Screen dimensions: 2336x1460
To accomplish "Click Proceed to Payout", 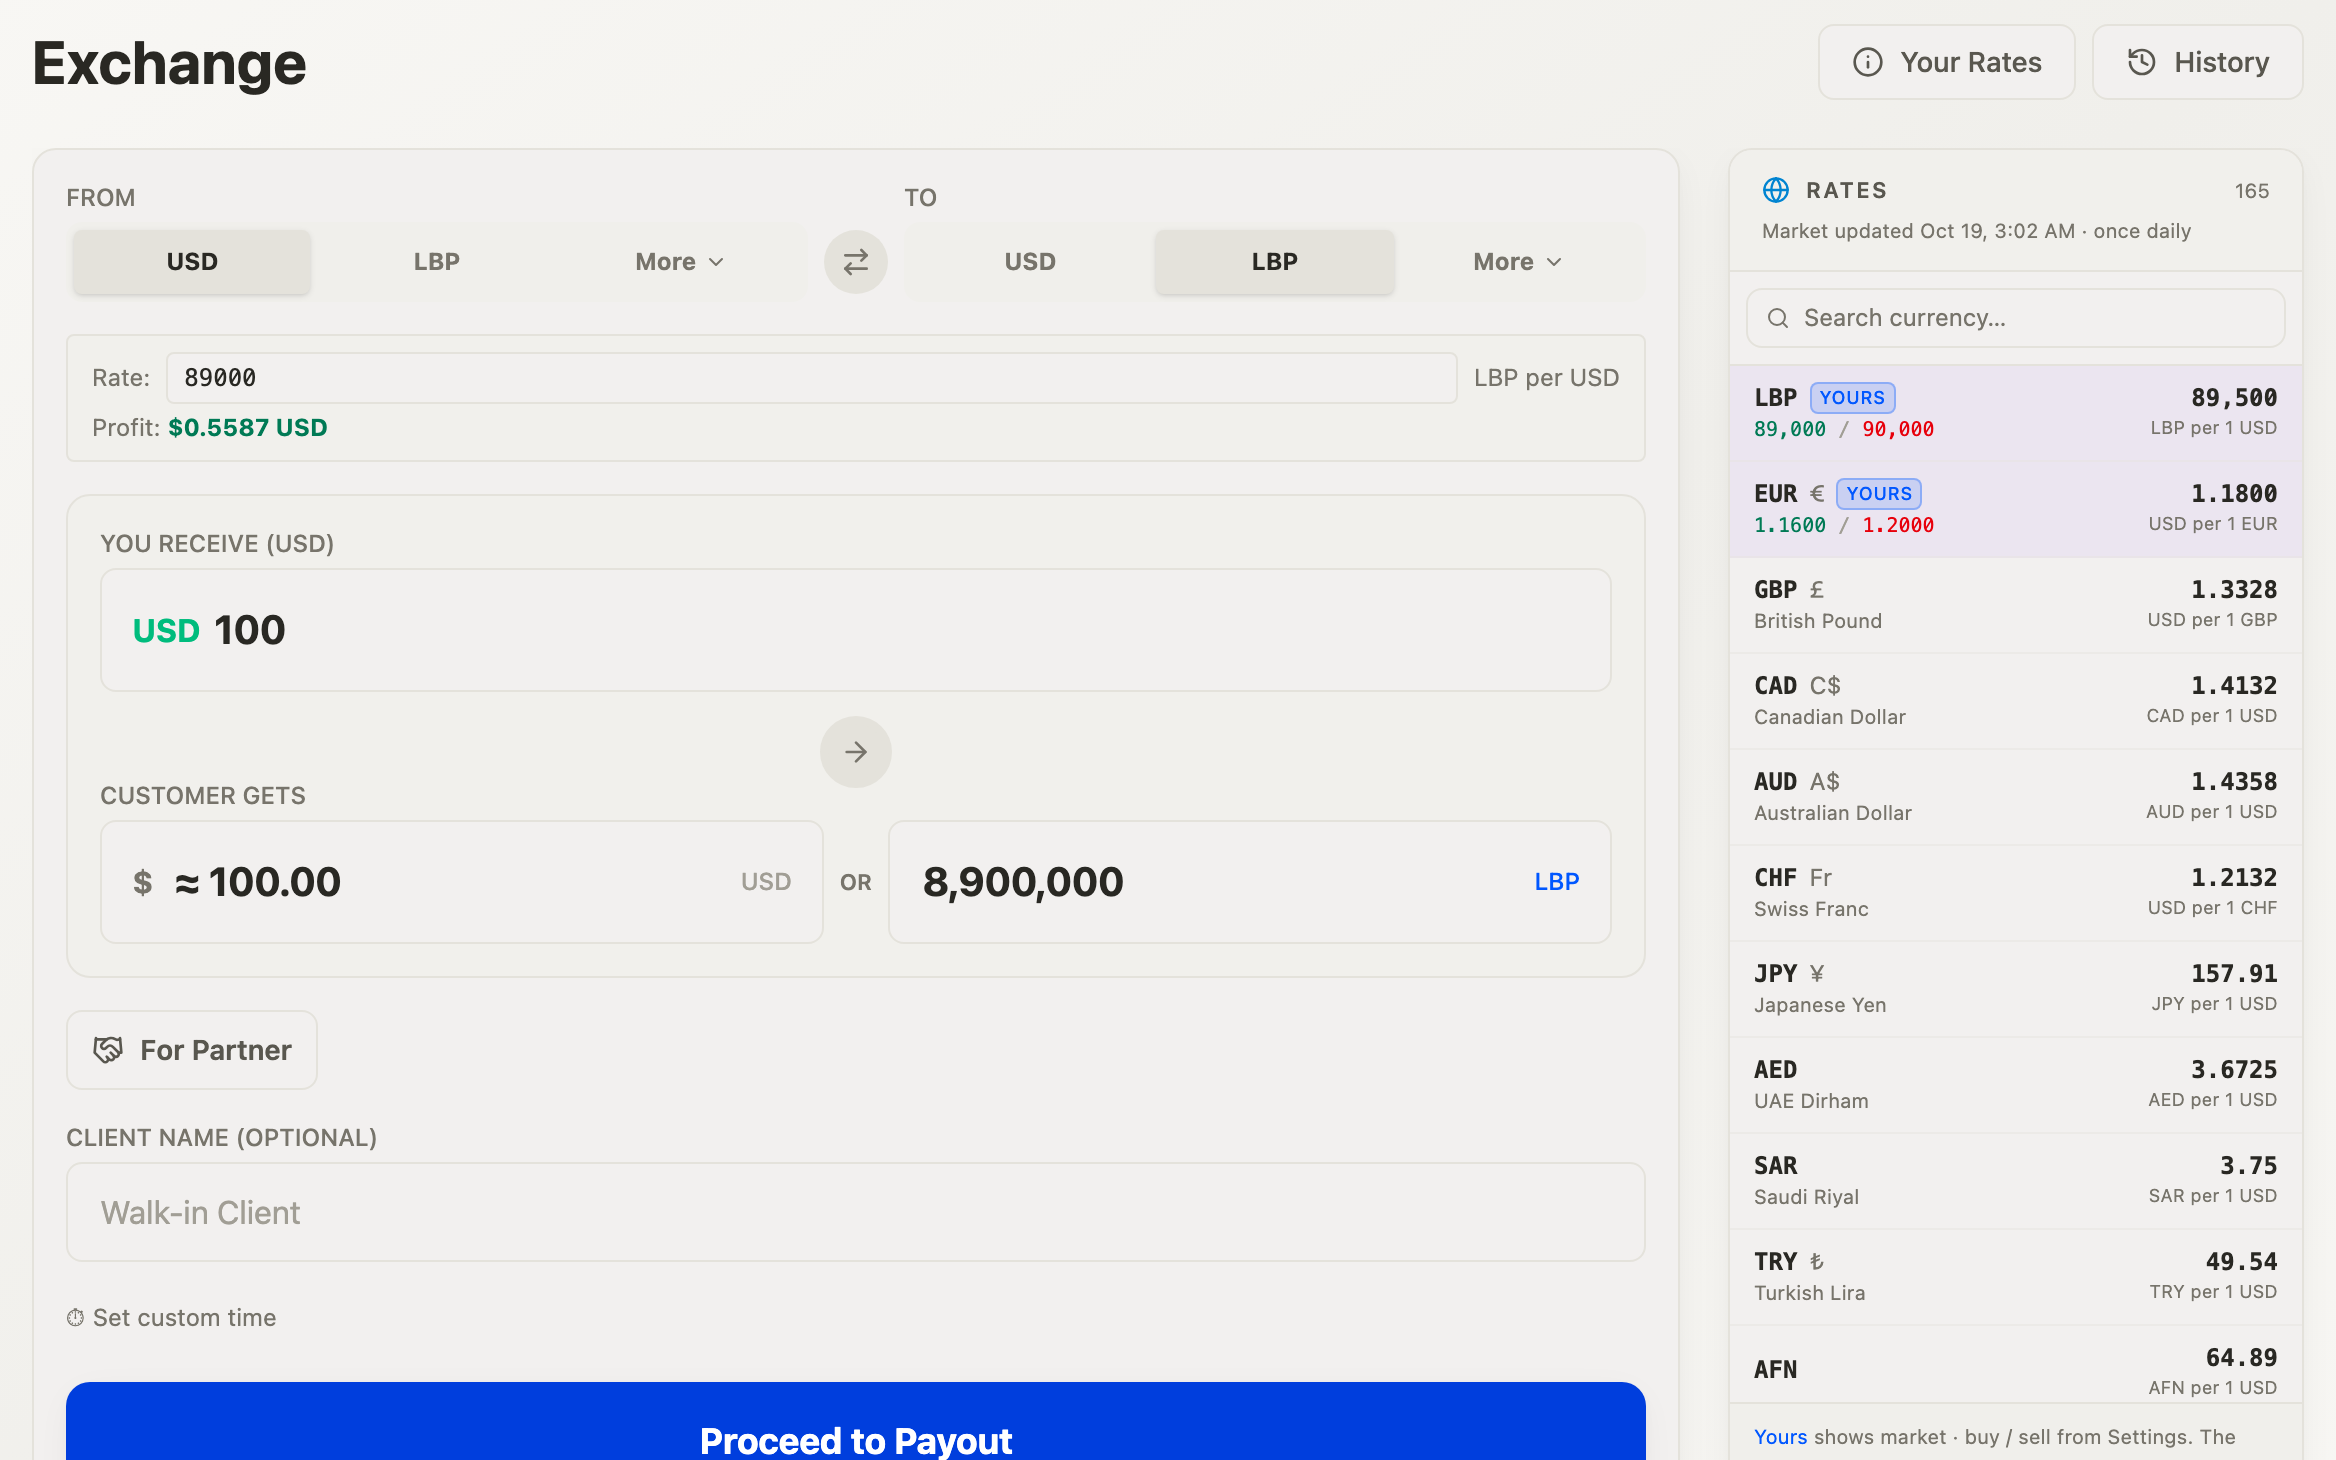I will pyautogui.click(x=856, y=1422).
